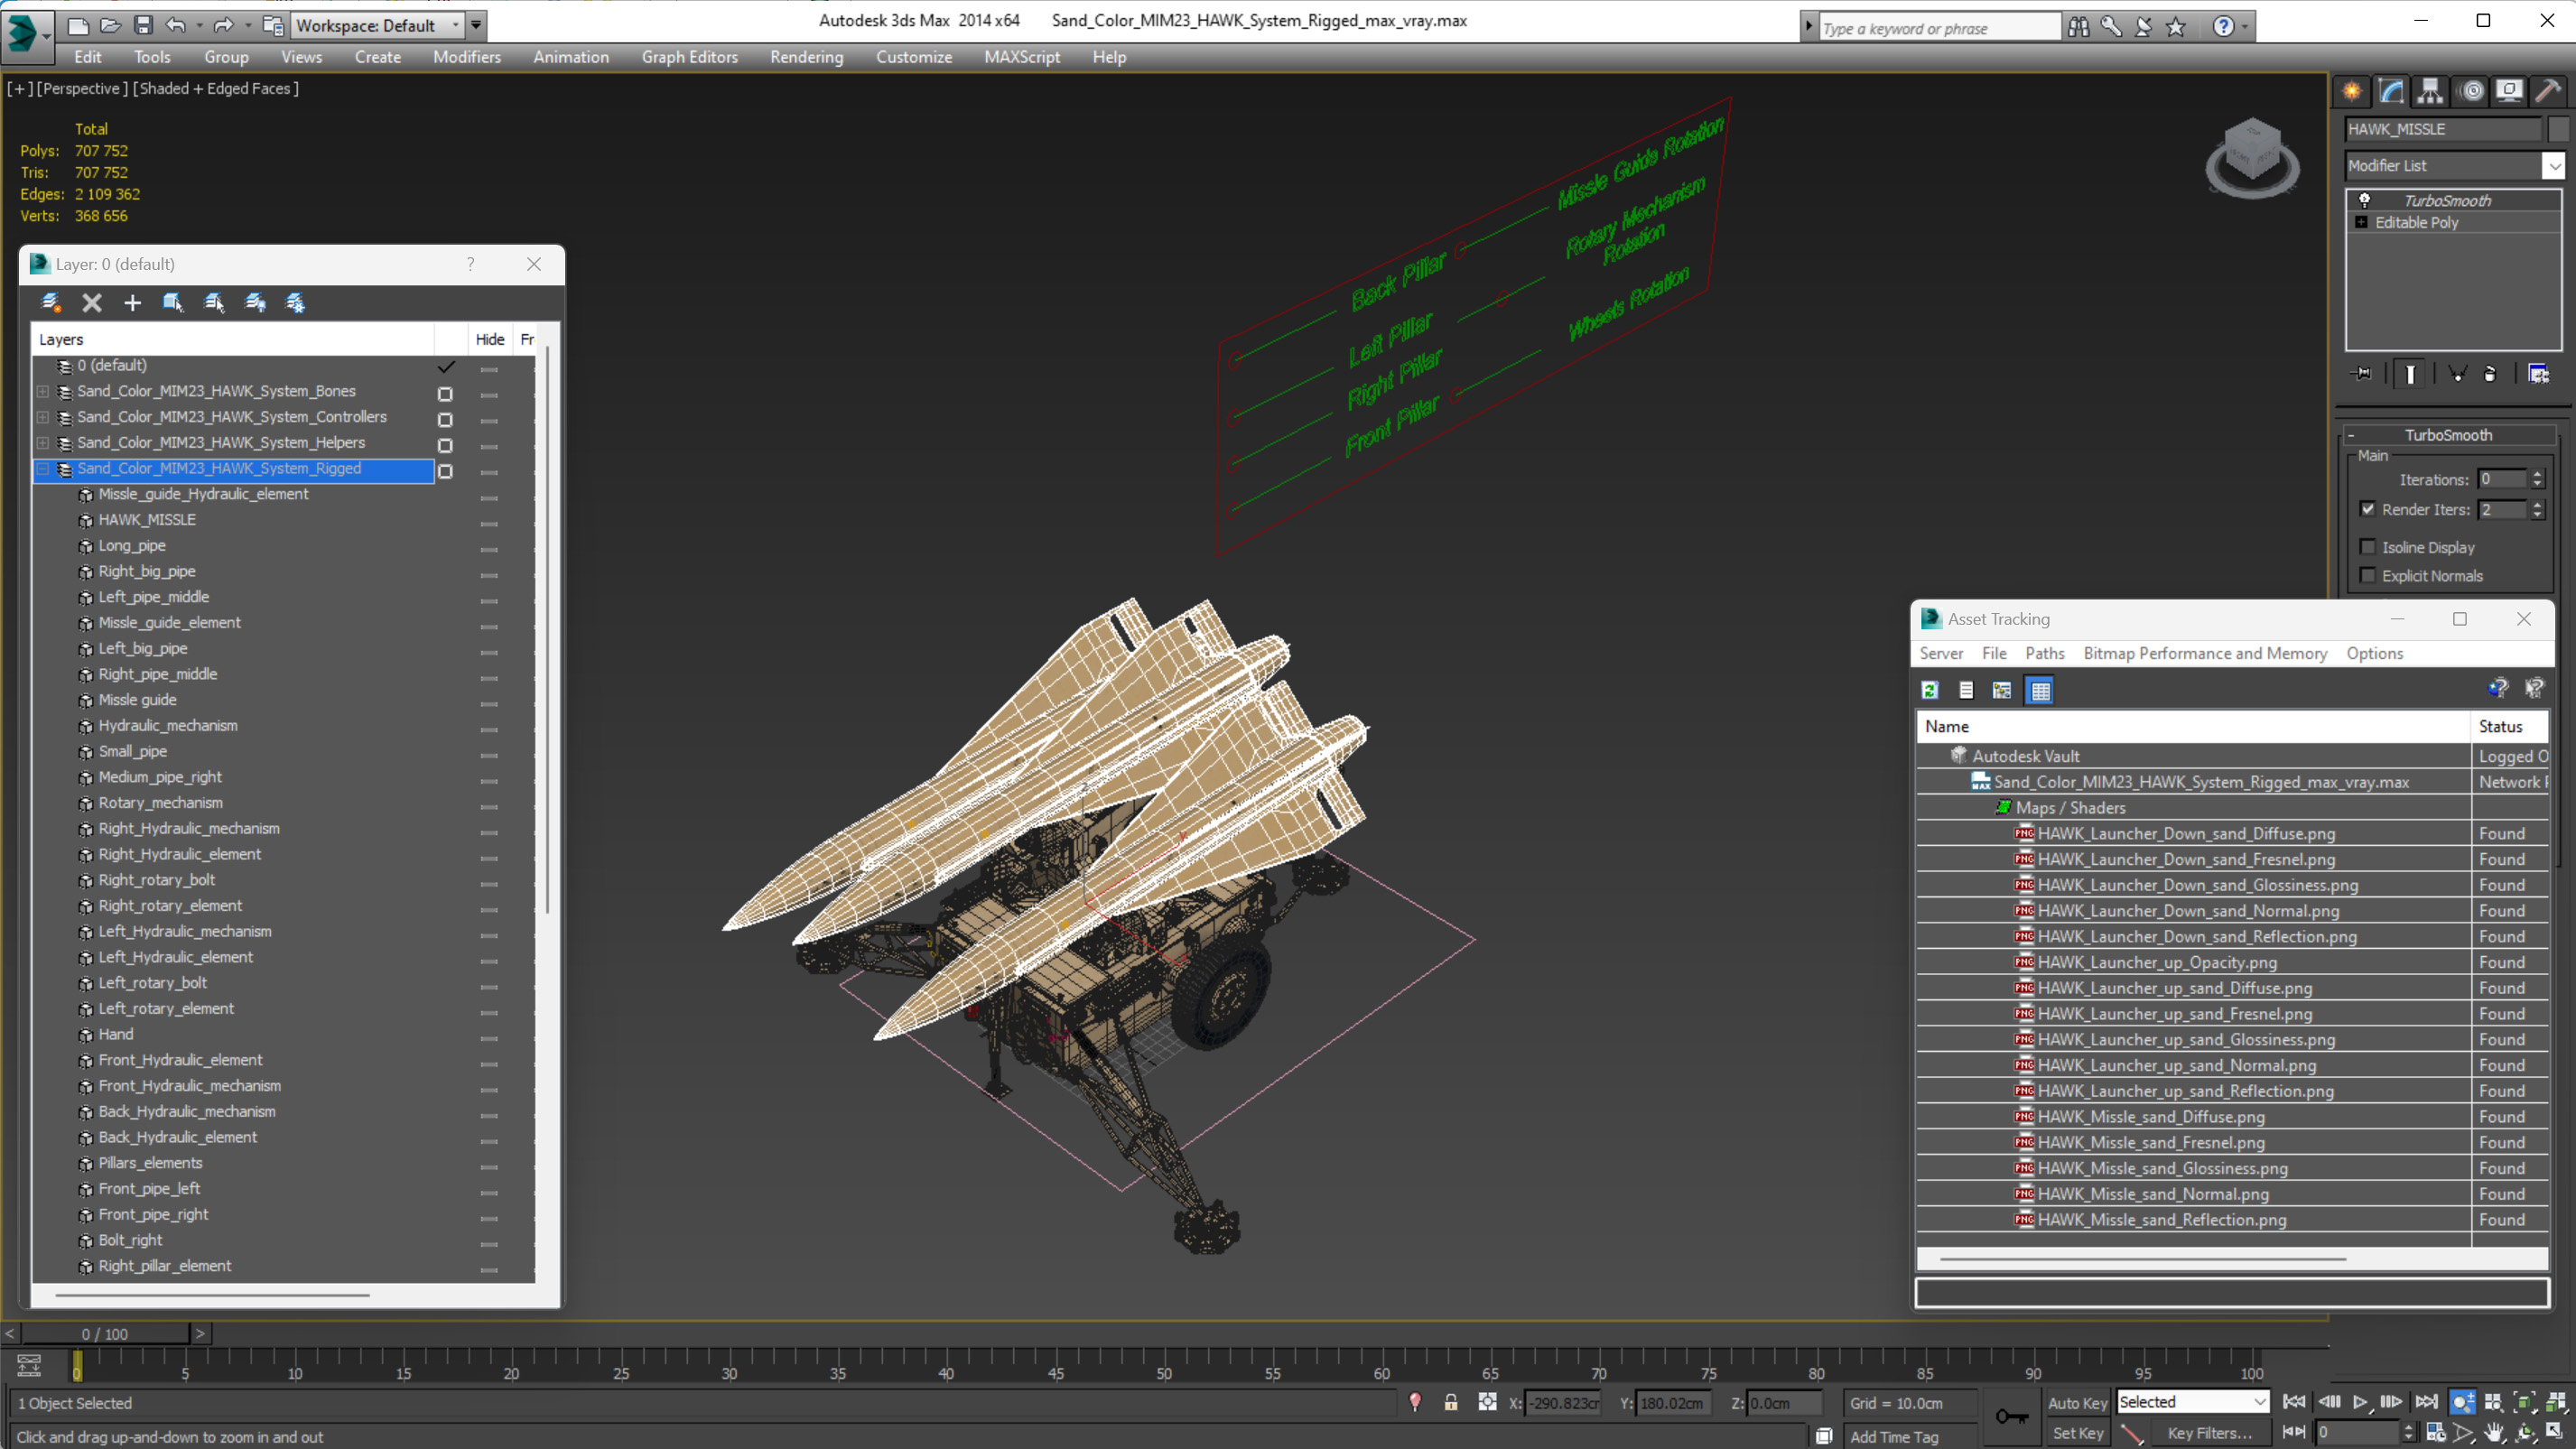Open the Motion command panel tab
Viewport: 2576px width, 1449px height.
pyautogui.click(x=2471, y=91)
